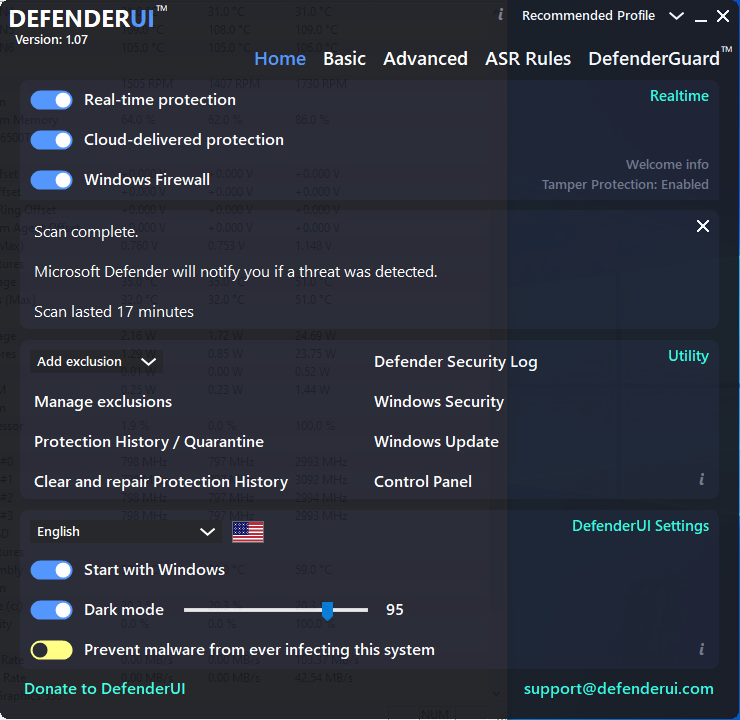Click the info icon beside Recommended Profile
Viewport: 740px width, 720px height.
[x=501, y=15]
